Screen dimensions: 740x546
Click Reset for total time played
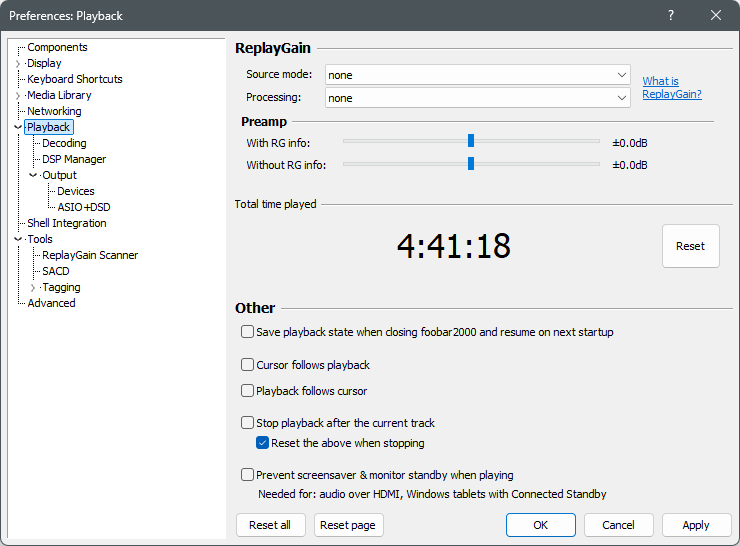(x=690, y=246)
